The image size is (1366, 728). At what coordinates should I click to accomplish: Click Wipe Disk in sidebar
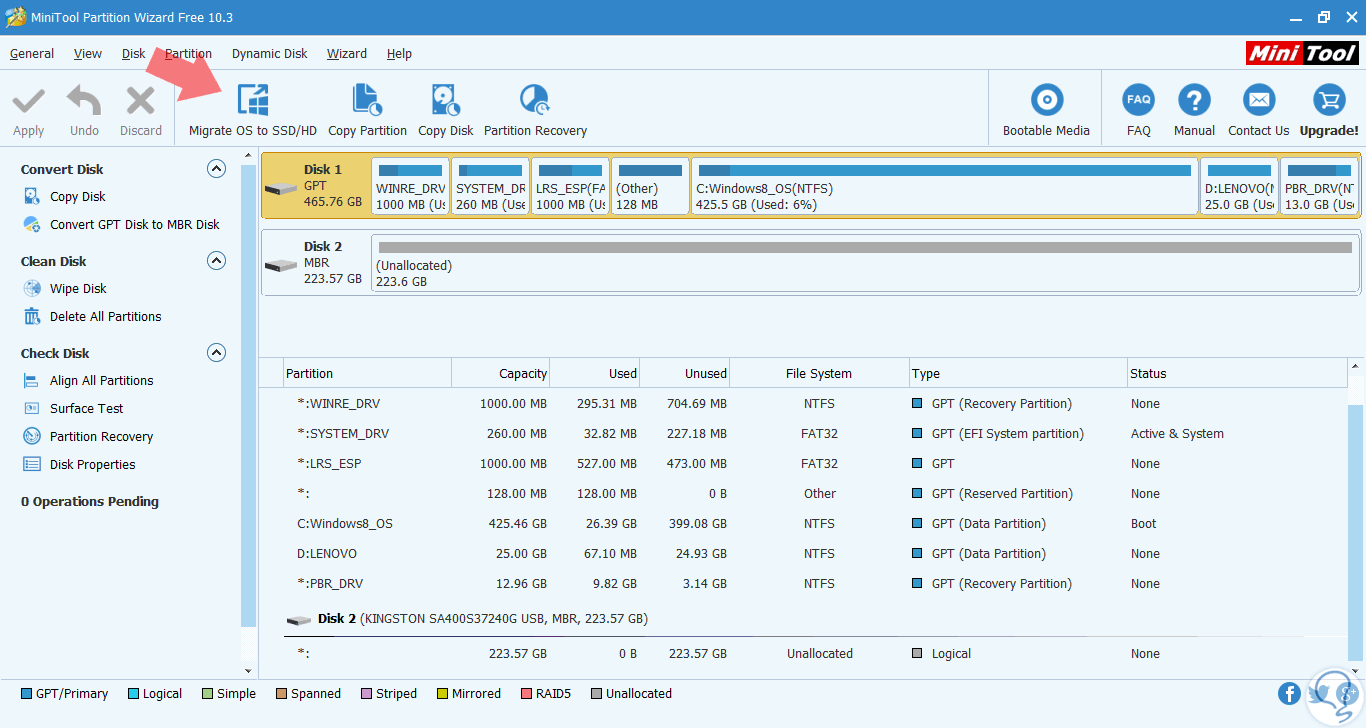coord(78,289)
